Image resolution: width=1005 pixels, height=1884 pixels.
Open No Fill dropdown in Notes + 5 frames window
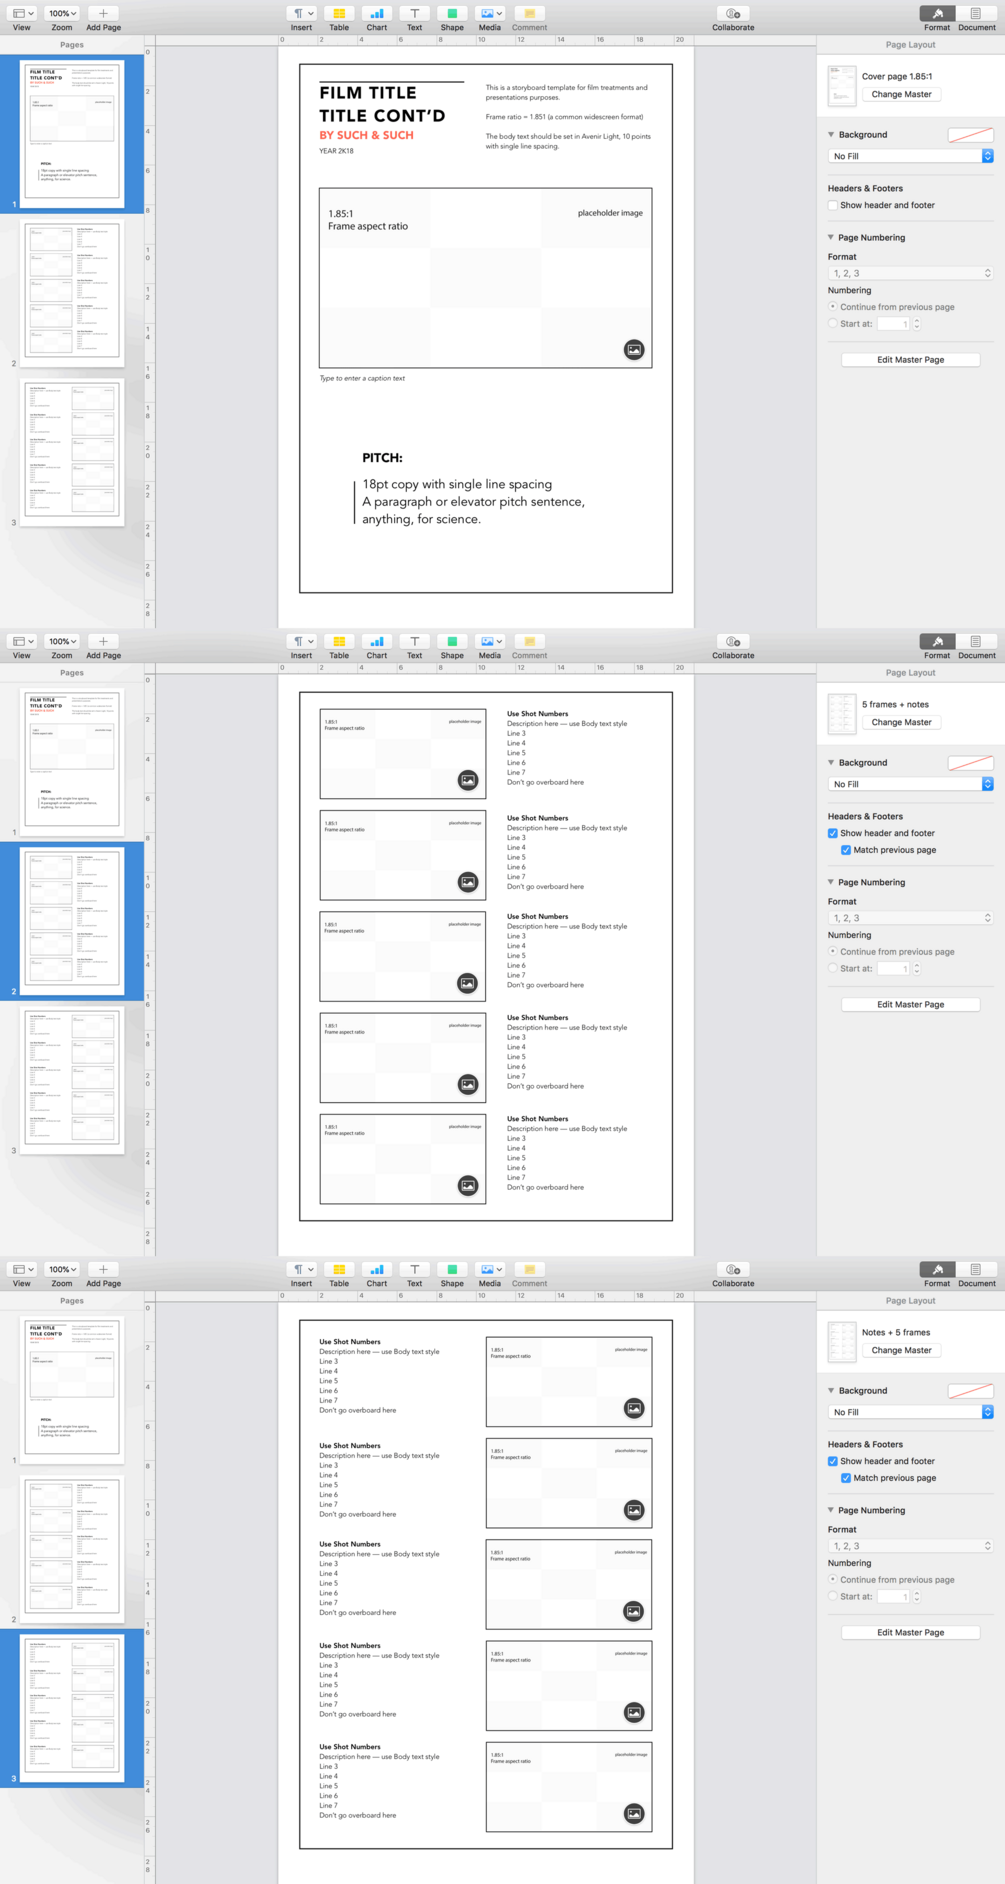910,1412
